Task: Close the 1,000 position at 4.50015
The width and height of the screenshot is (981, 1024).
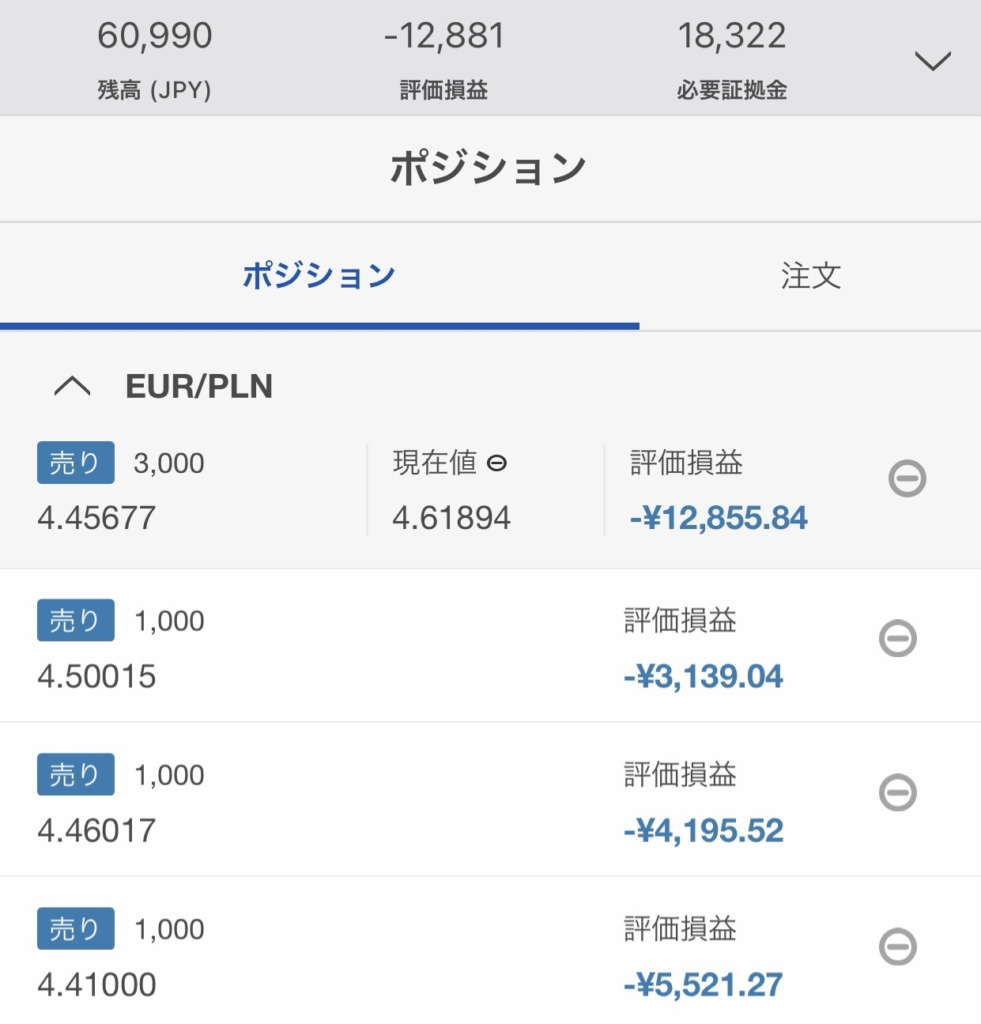Action: 898,638
